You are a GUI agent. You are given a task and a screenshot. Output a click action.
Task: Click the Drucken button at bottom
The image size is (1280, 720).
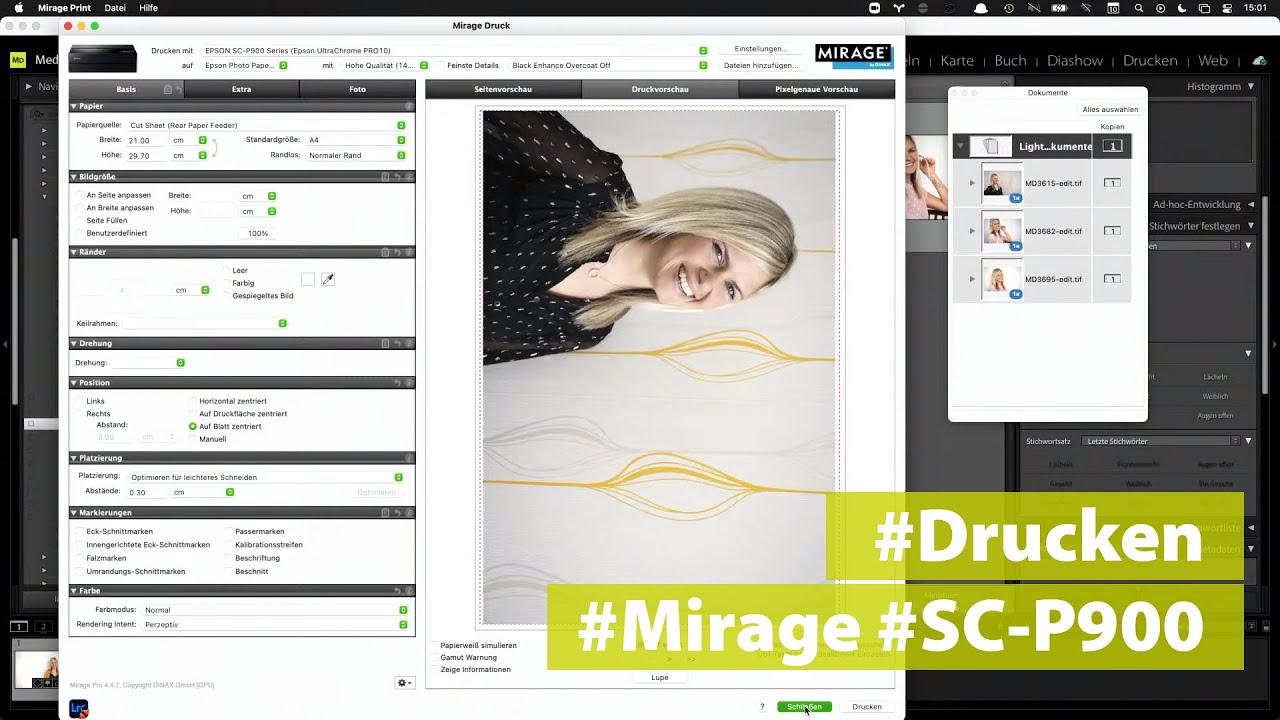click(x=867, y=707)
